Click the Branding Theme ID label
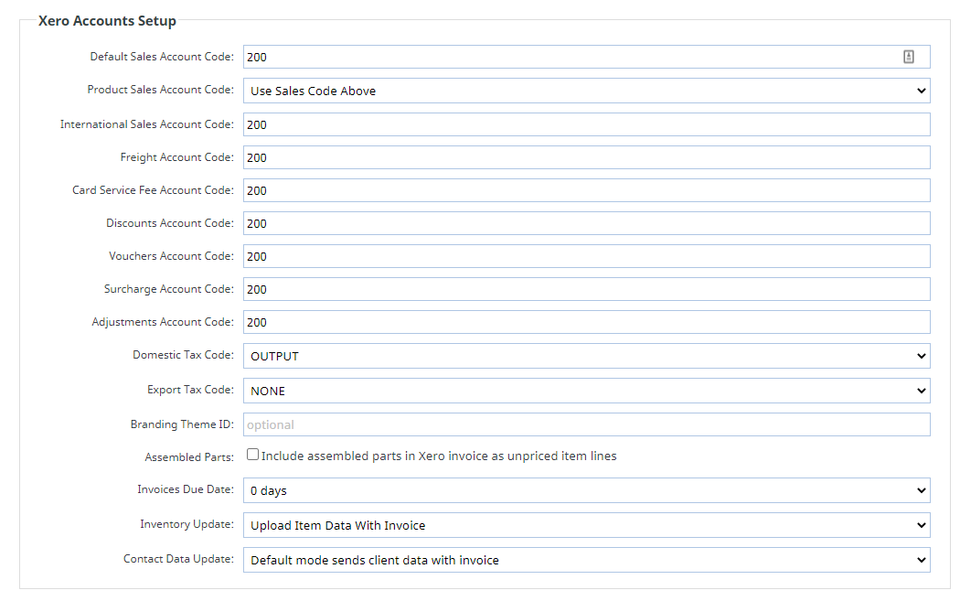The width and height of the screenshot is (960, 601). (182, 424)
